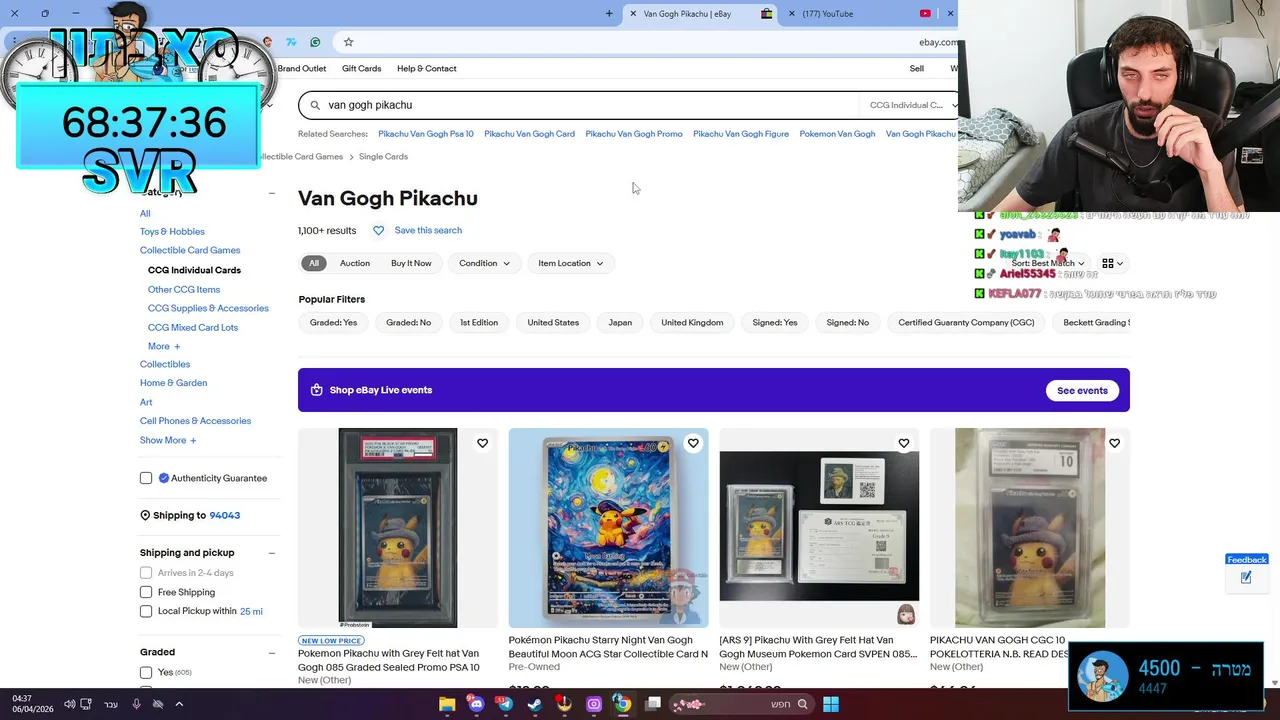Viewport: 1280px width, 720px height.
Task: Open File Explorer from the taskbar
Action: (x=447, y=704)
